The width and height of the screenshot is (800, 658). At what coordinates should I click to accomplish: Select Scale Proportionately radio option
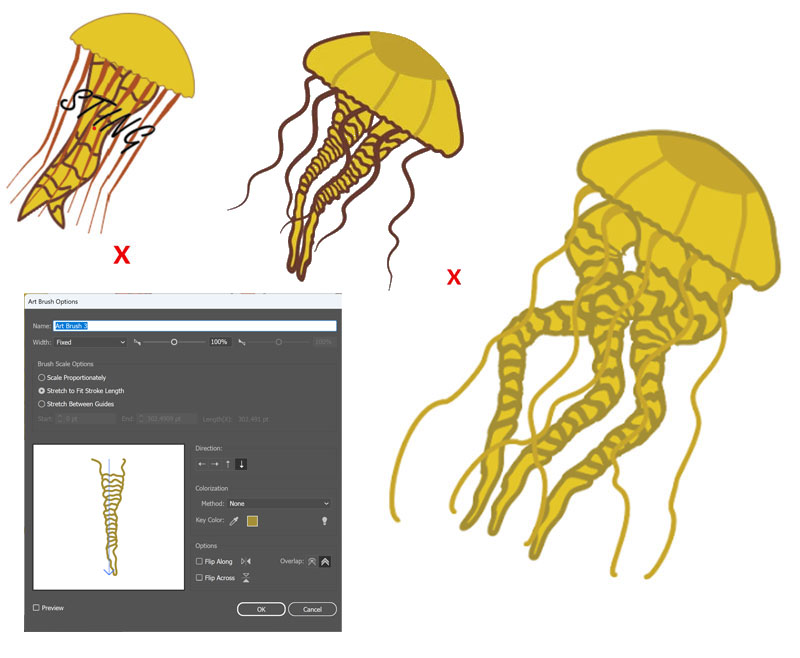[41, 377]
